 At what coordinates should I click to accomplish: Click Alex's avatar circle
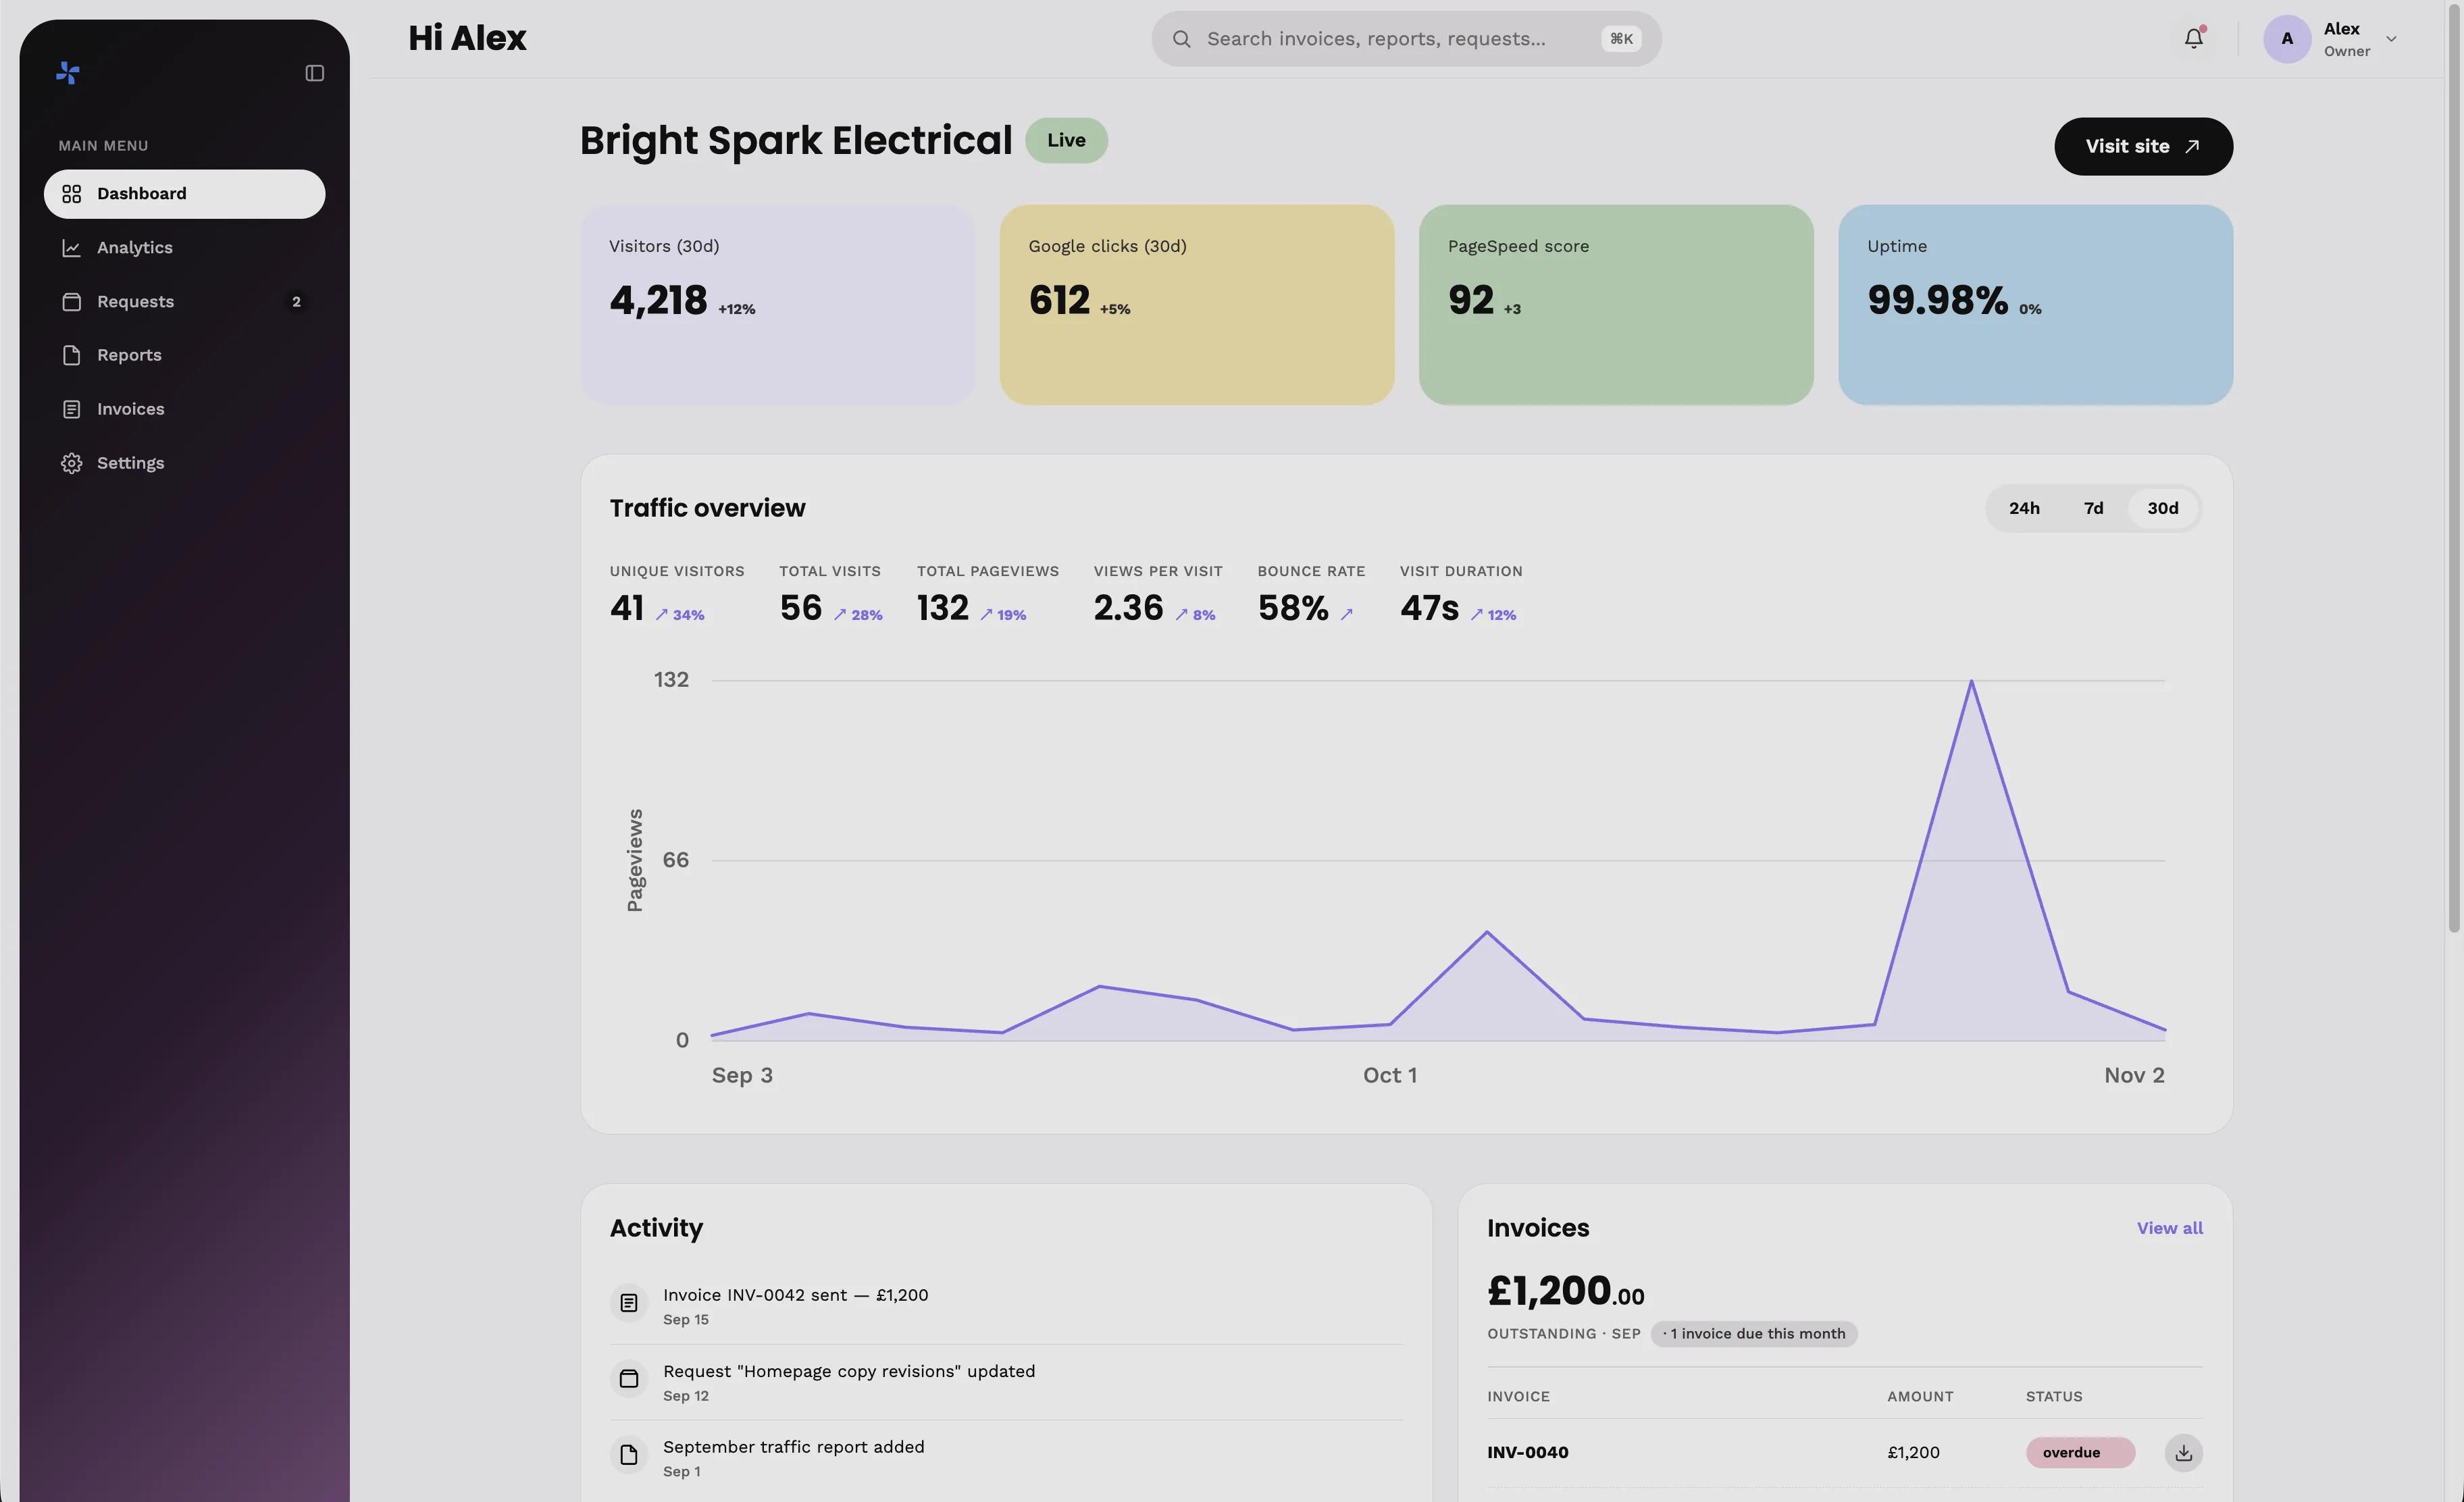click(x=2286, y=39)
